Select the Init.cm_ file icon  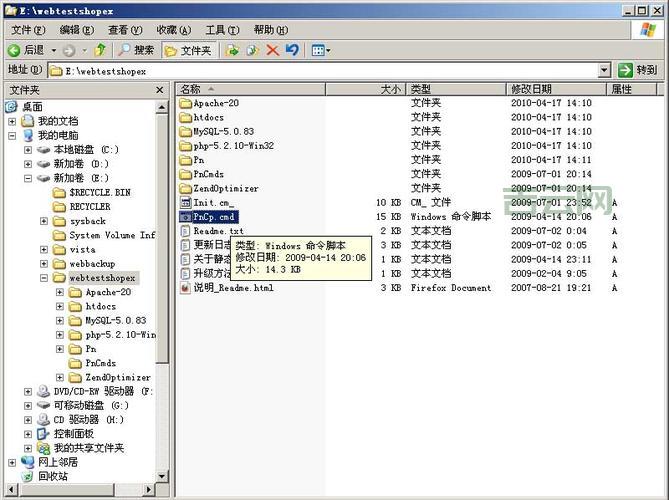pyautogui.click(x=185, y=203)
